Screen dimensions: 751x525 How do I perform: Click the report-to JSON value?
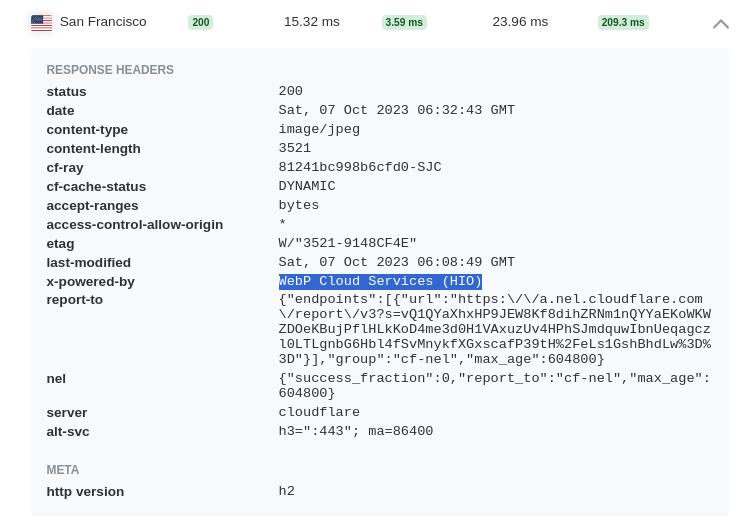[x=495, y=329]
